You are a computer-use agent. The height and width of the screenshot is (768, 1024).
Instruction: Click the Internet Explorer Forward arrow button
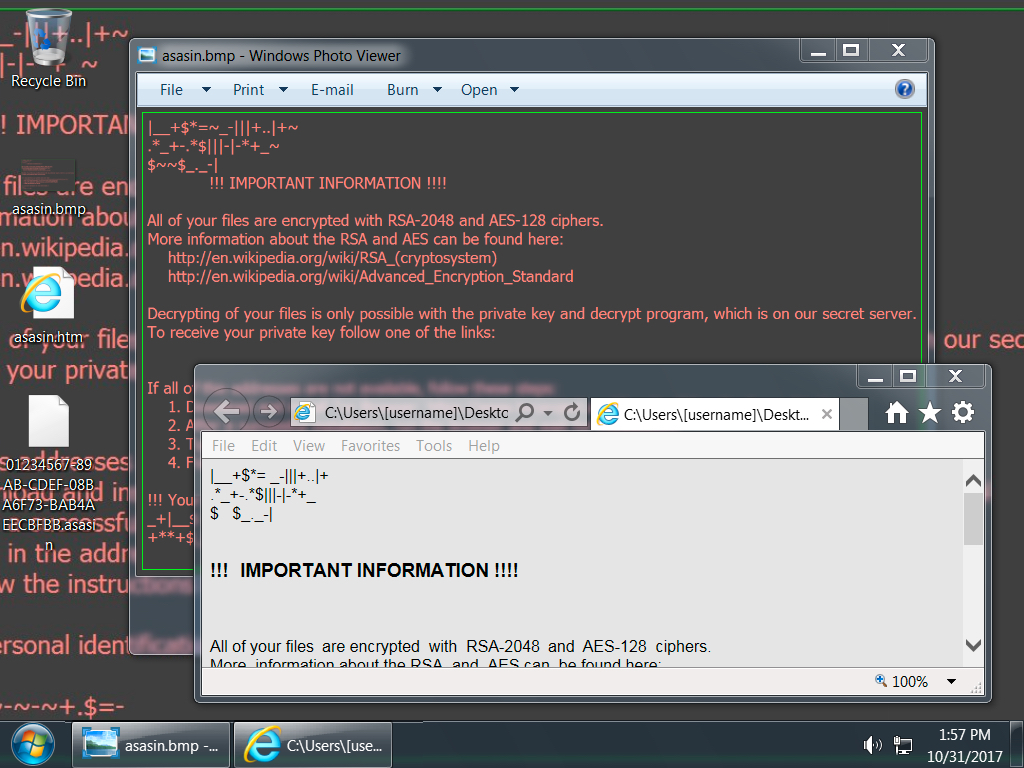point(268,412)
